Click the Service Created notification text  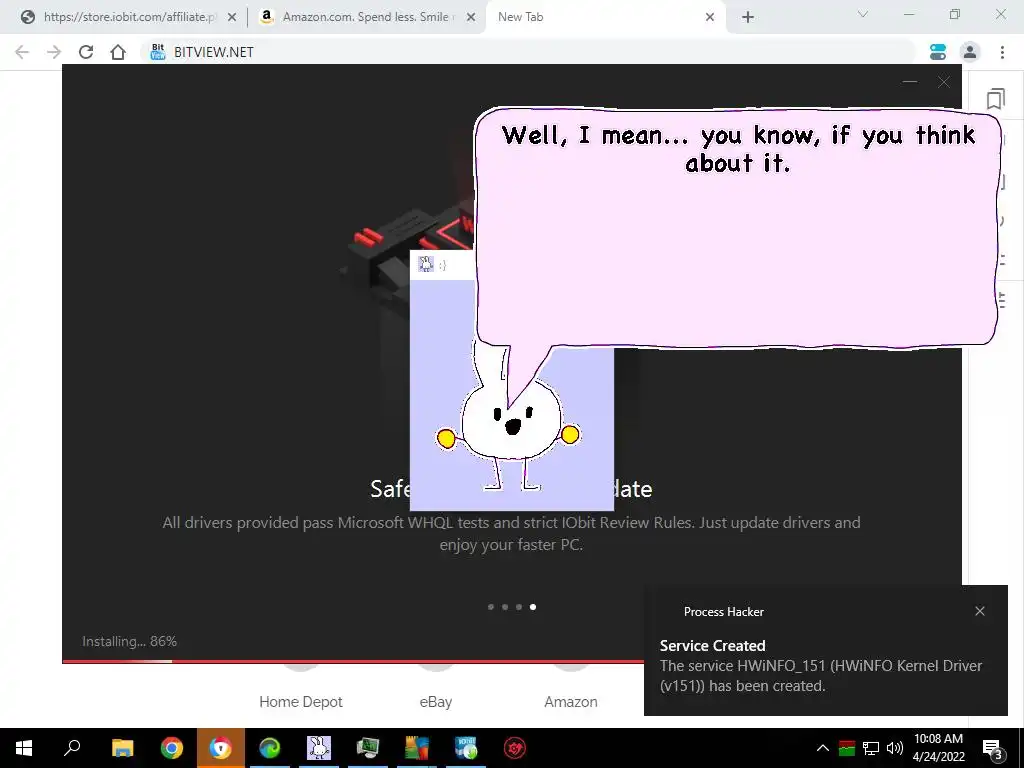coord(712,646)
